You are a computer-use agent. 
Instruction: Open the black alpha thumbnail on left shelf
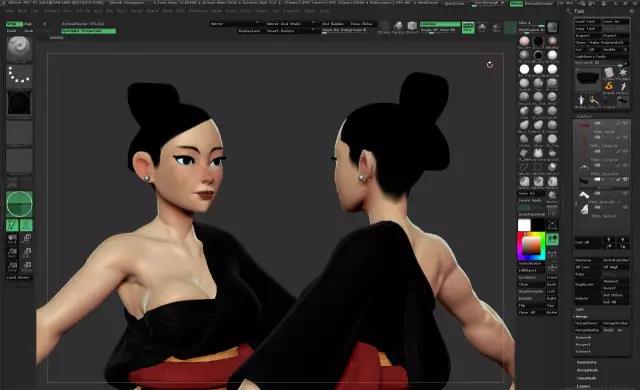[19, 102]
